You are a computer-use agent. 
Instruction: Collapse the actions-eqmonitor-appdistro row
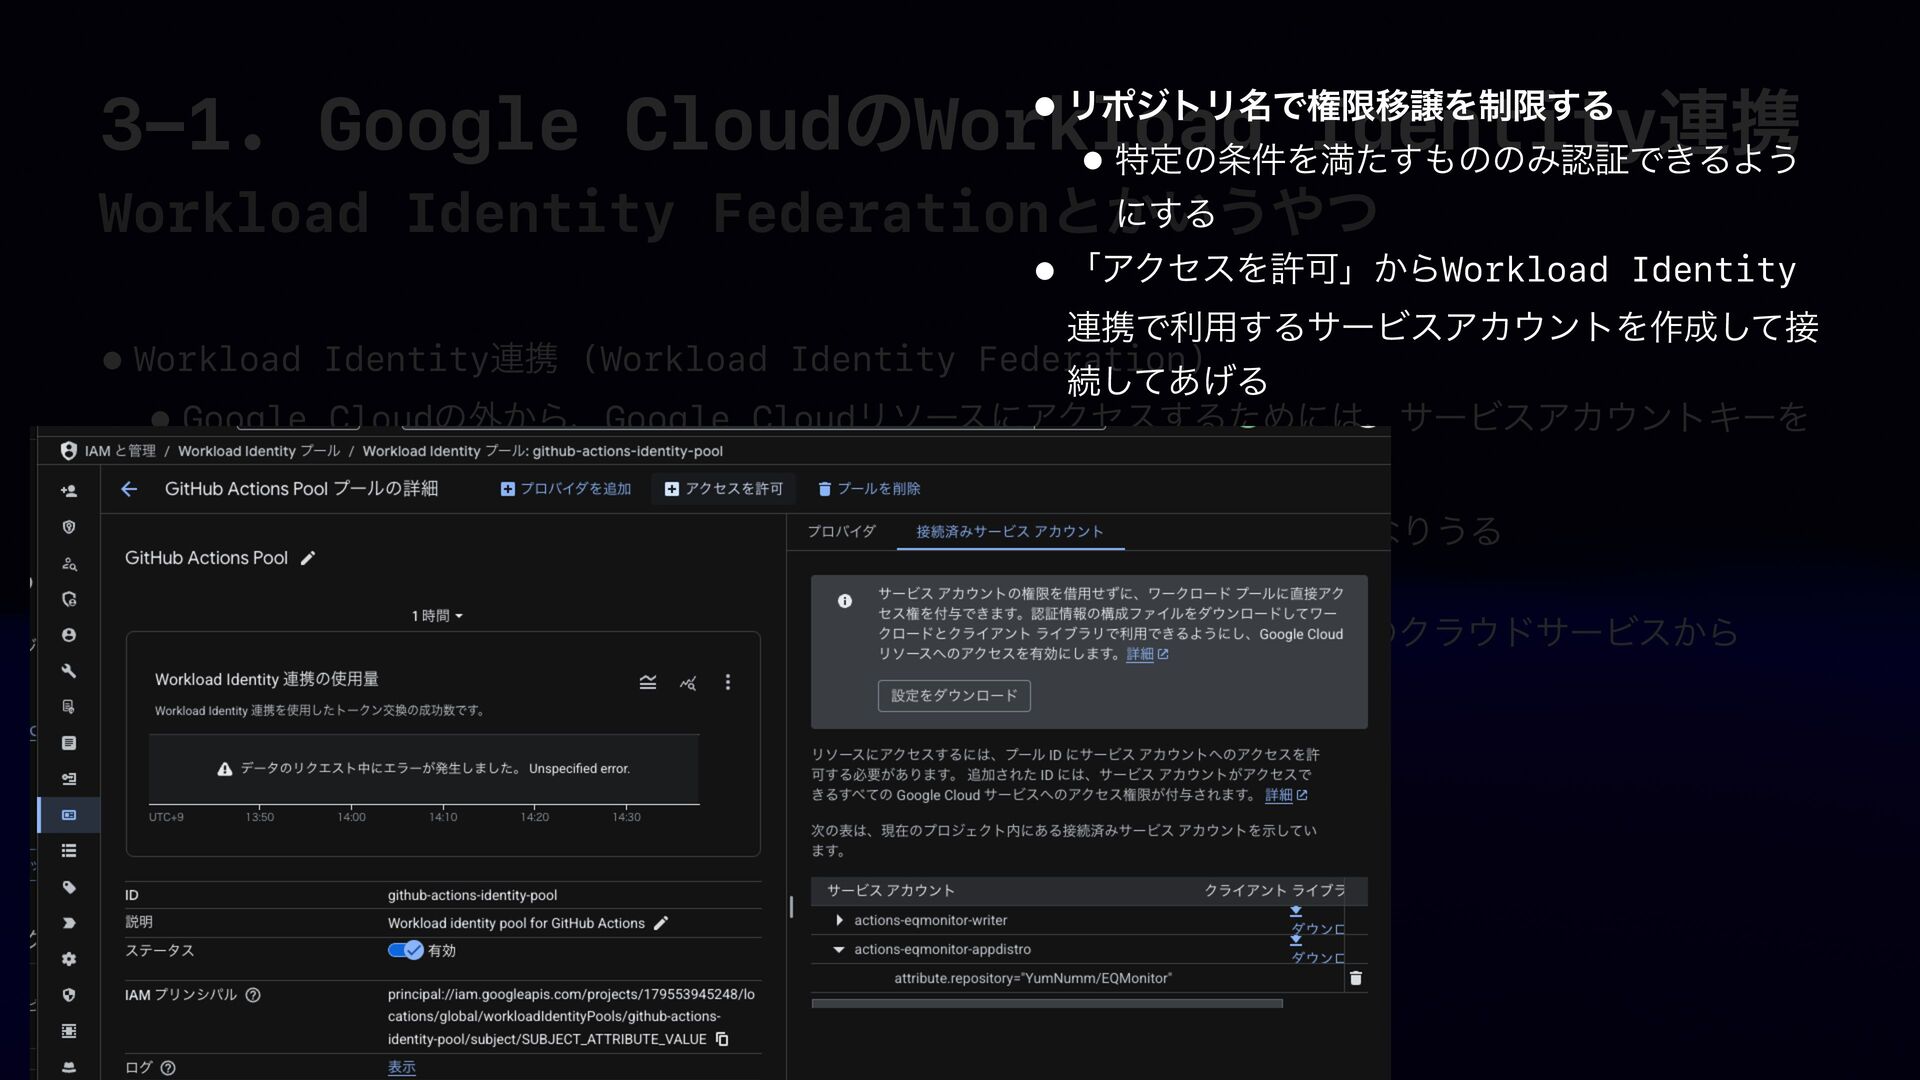point(839,949)
